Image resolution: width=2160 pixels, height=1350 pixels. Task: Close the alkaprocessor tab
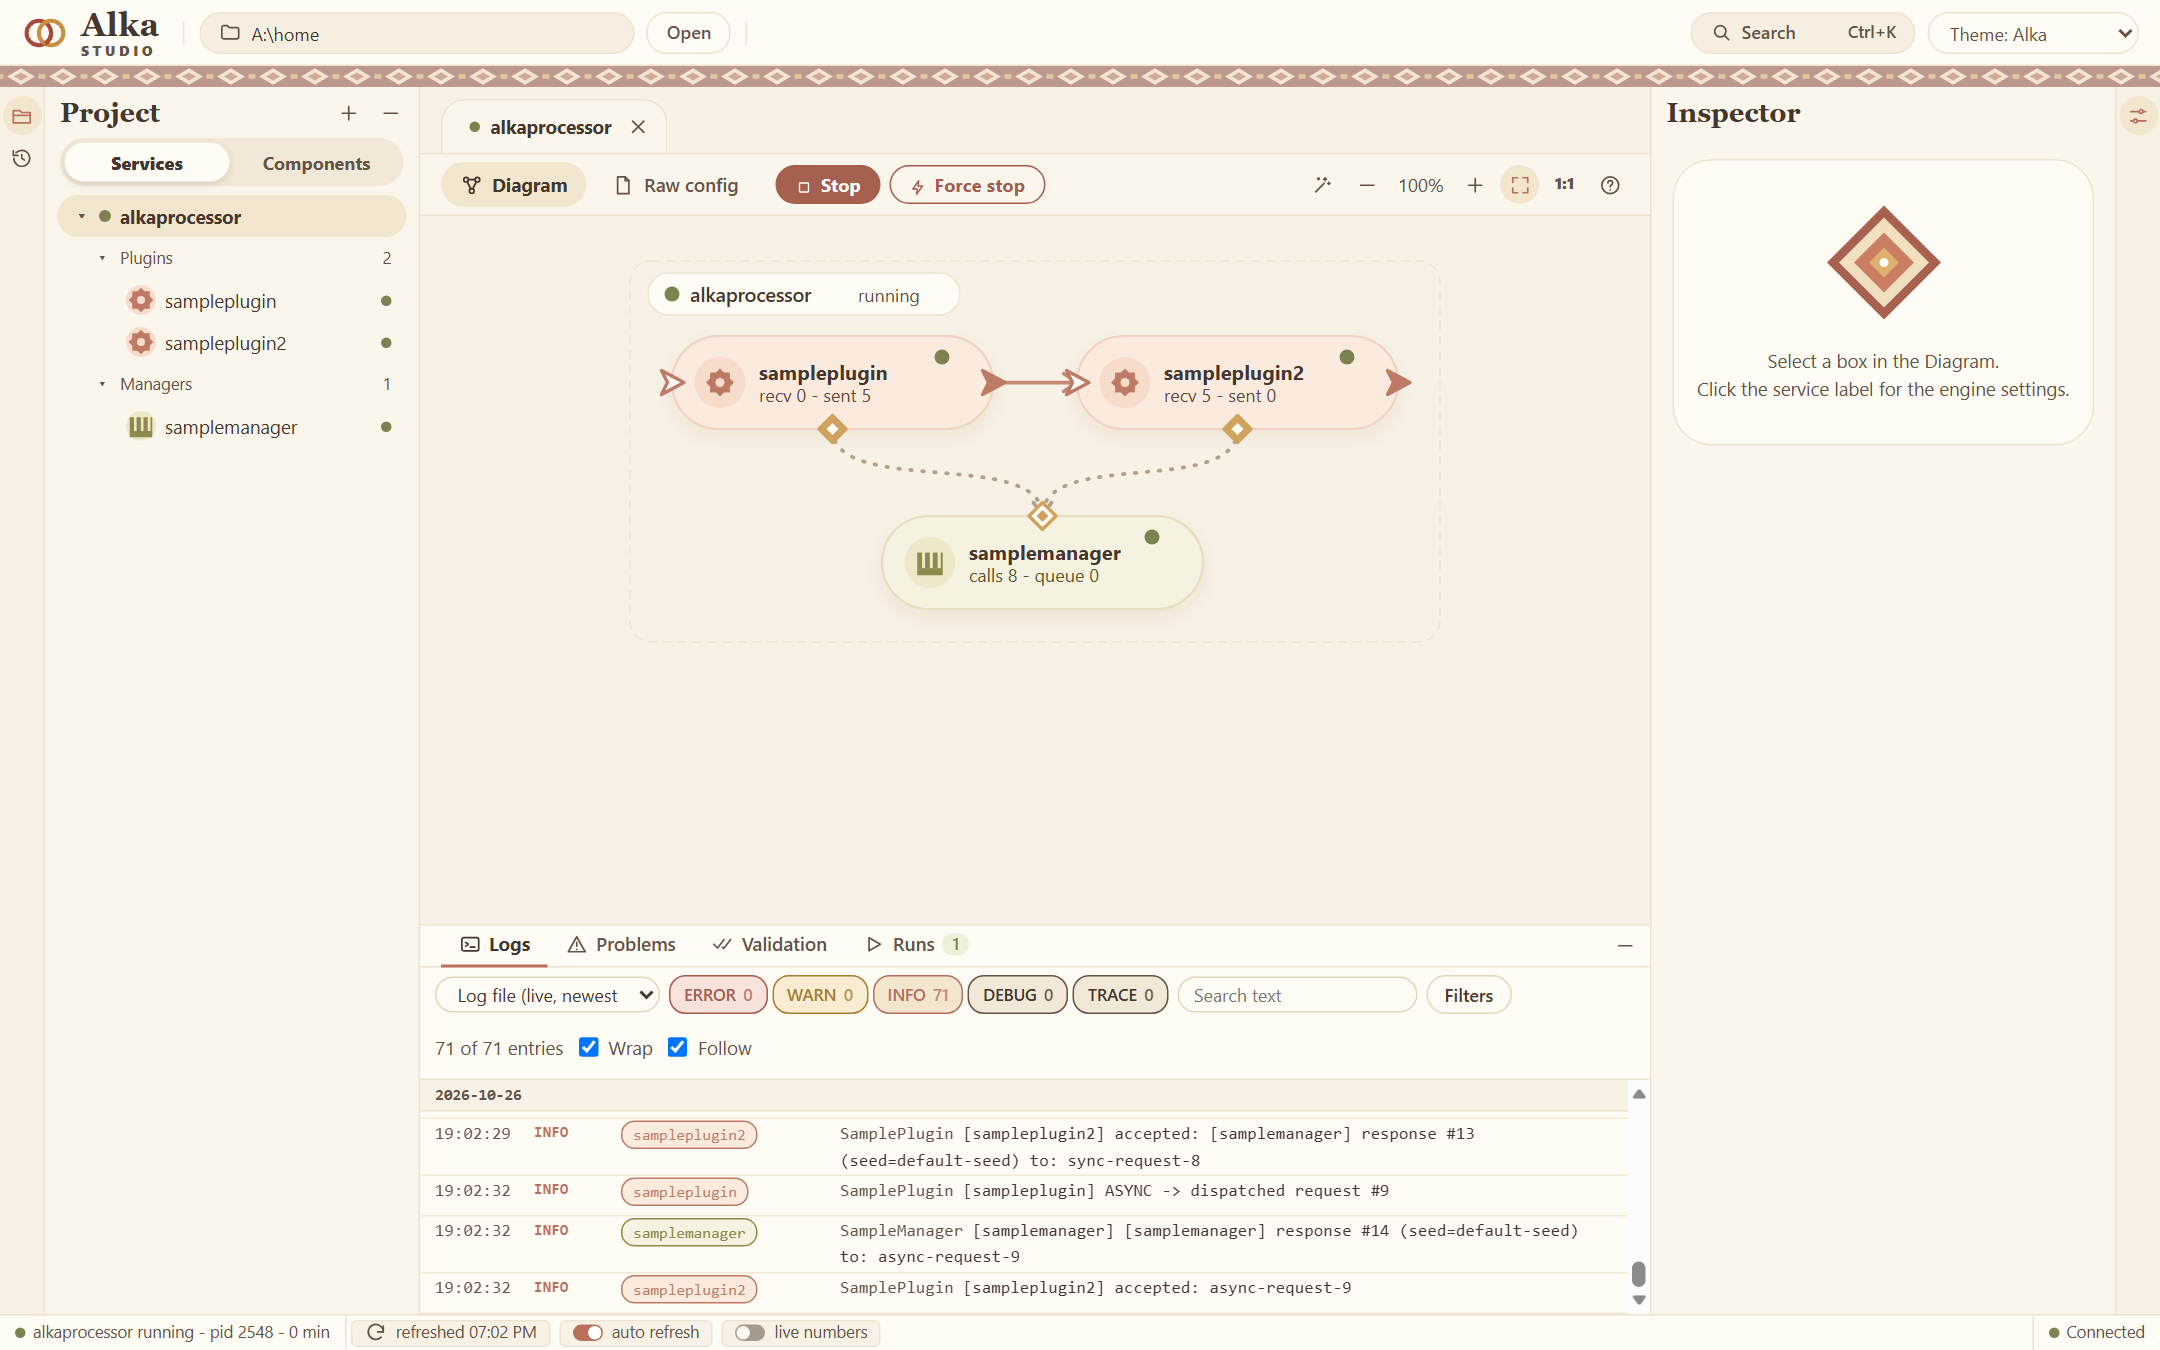638,127
